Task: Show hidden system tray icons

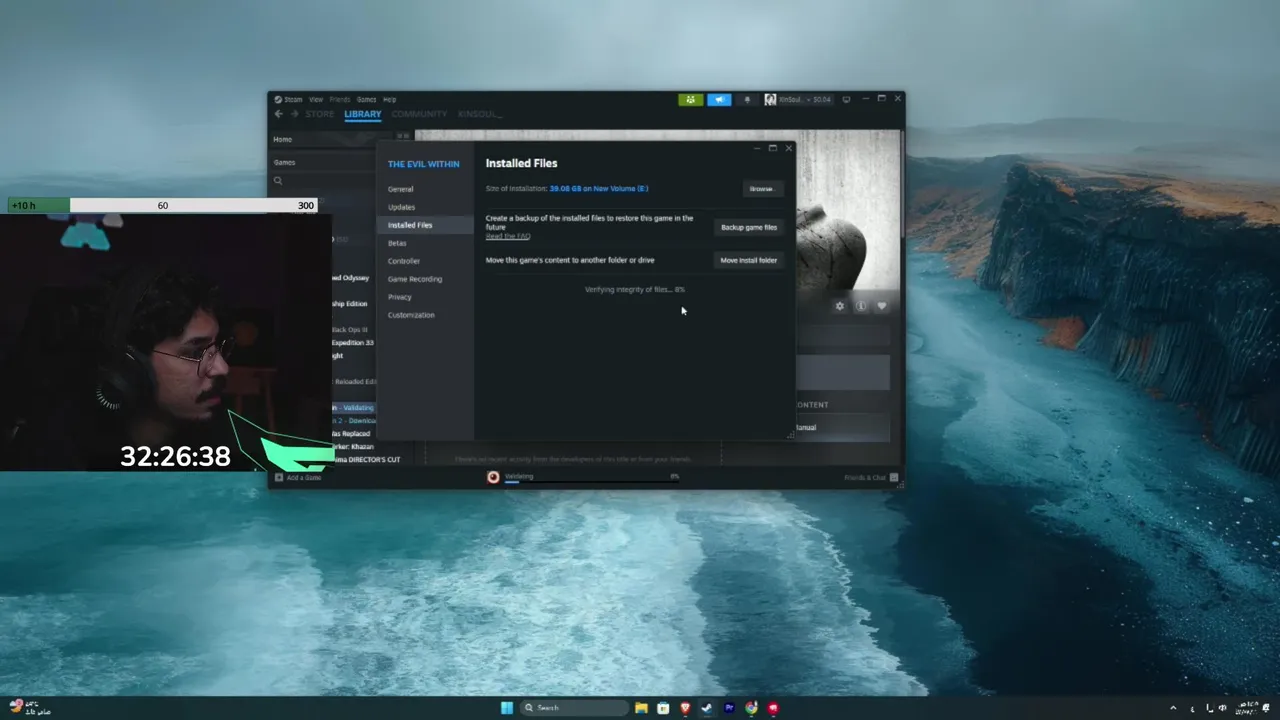Action: (x=1173, y=708)
